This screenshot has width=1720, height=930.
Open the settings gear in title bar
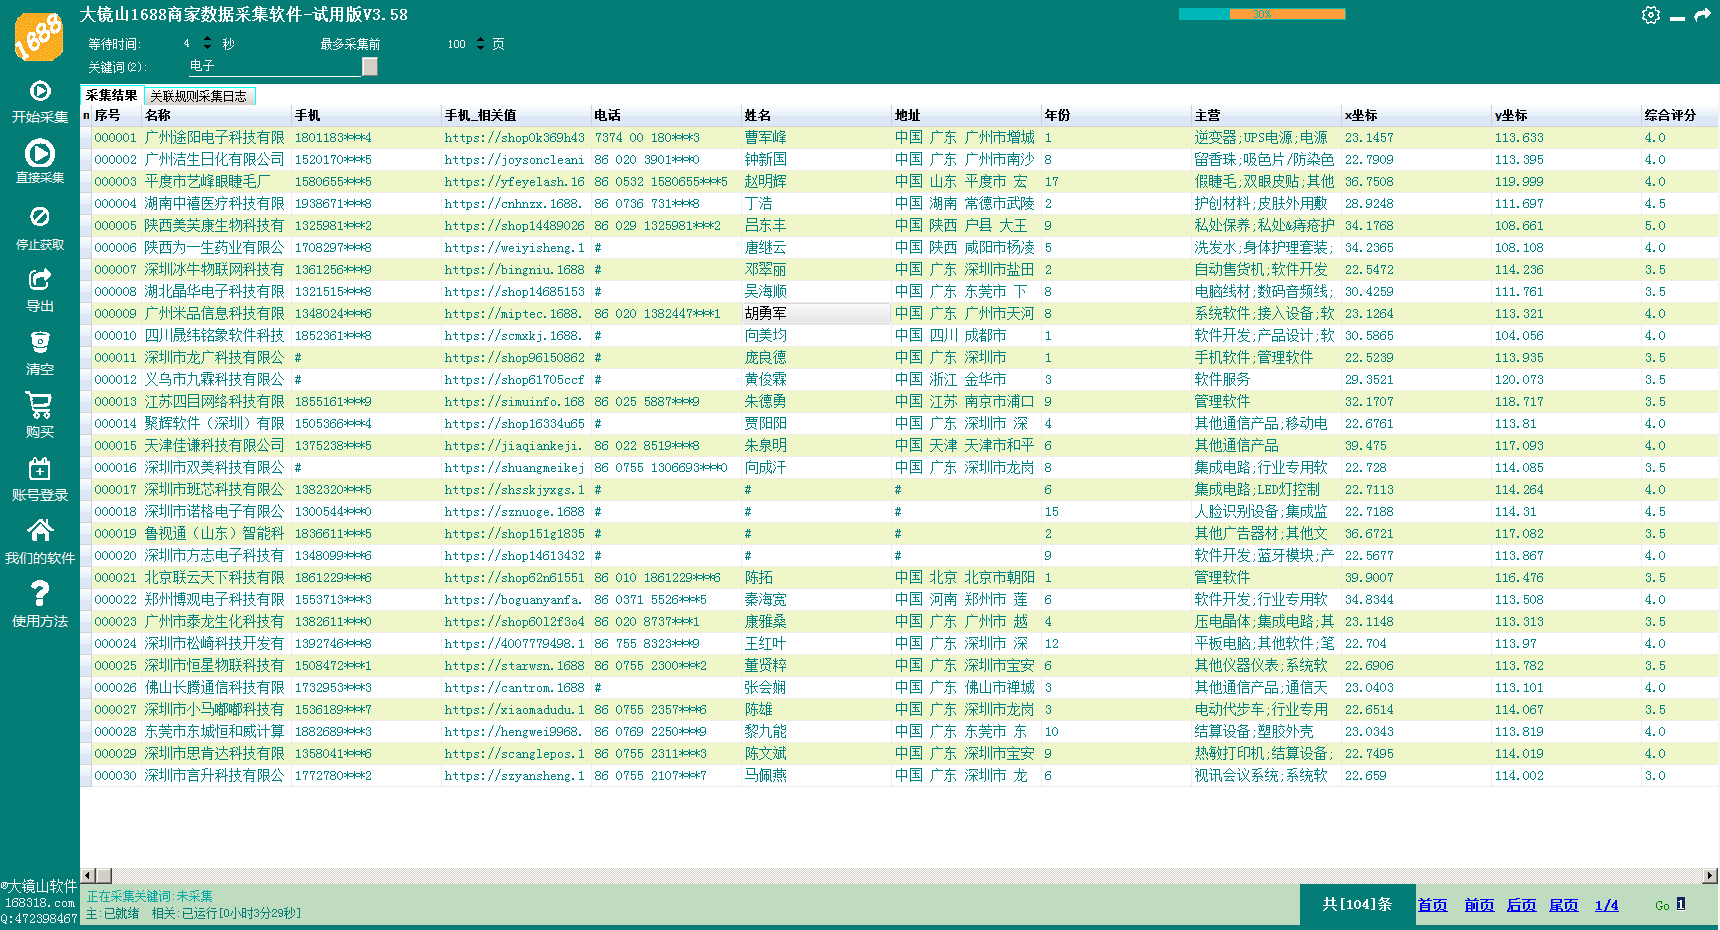click(1651, 15)
